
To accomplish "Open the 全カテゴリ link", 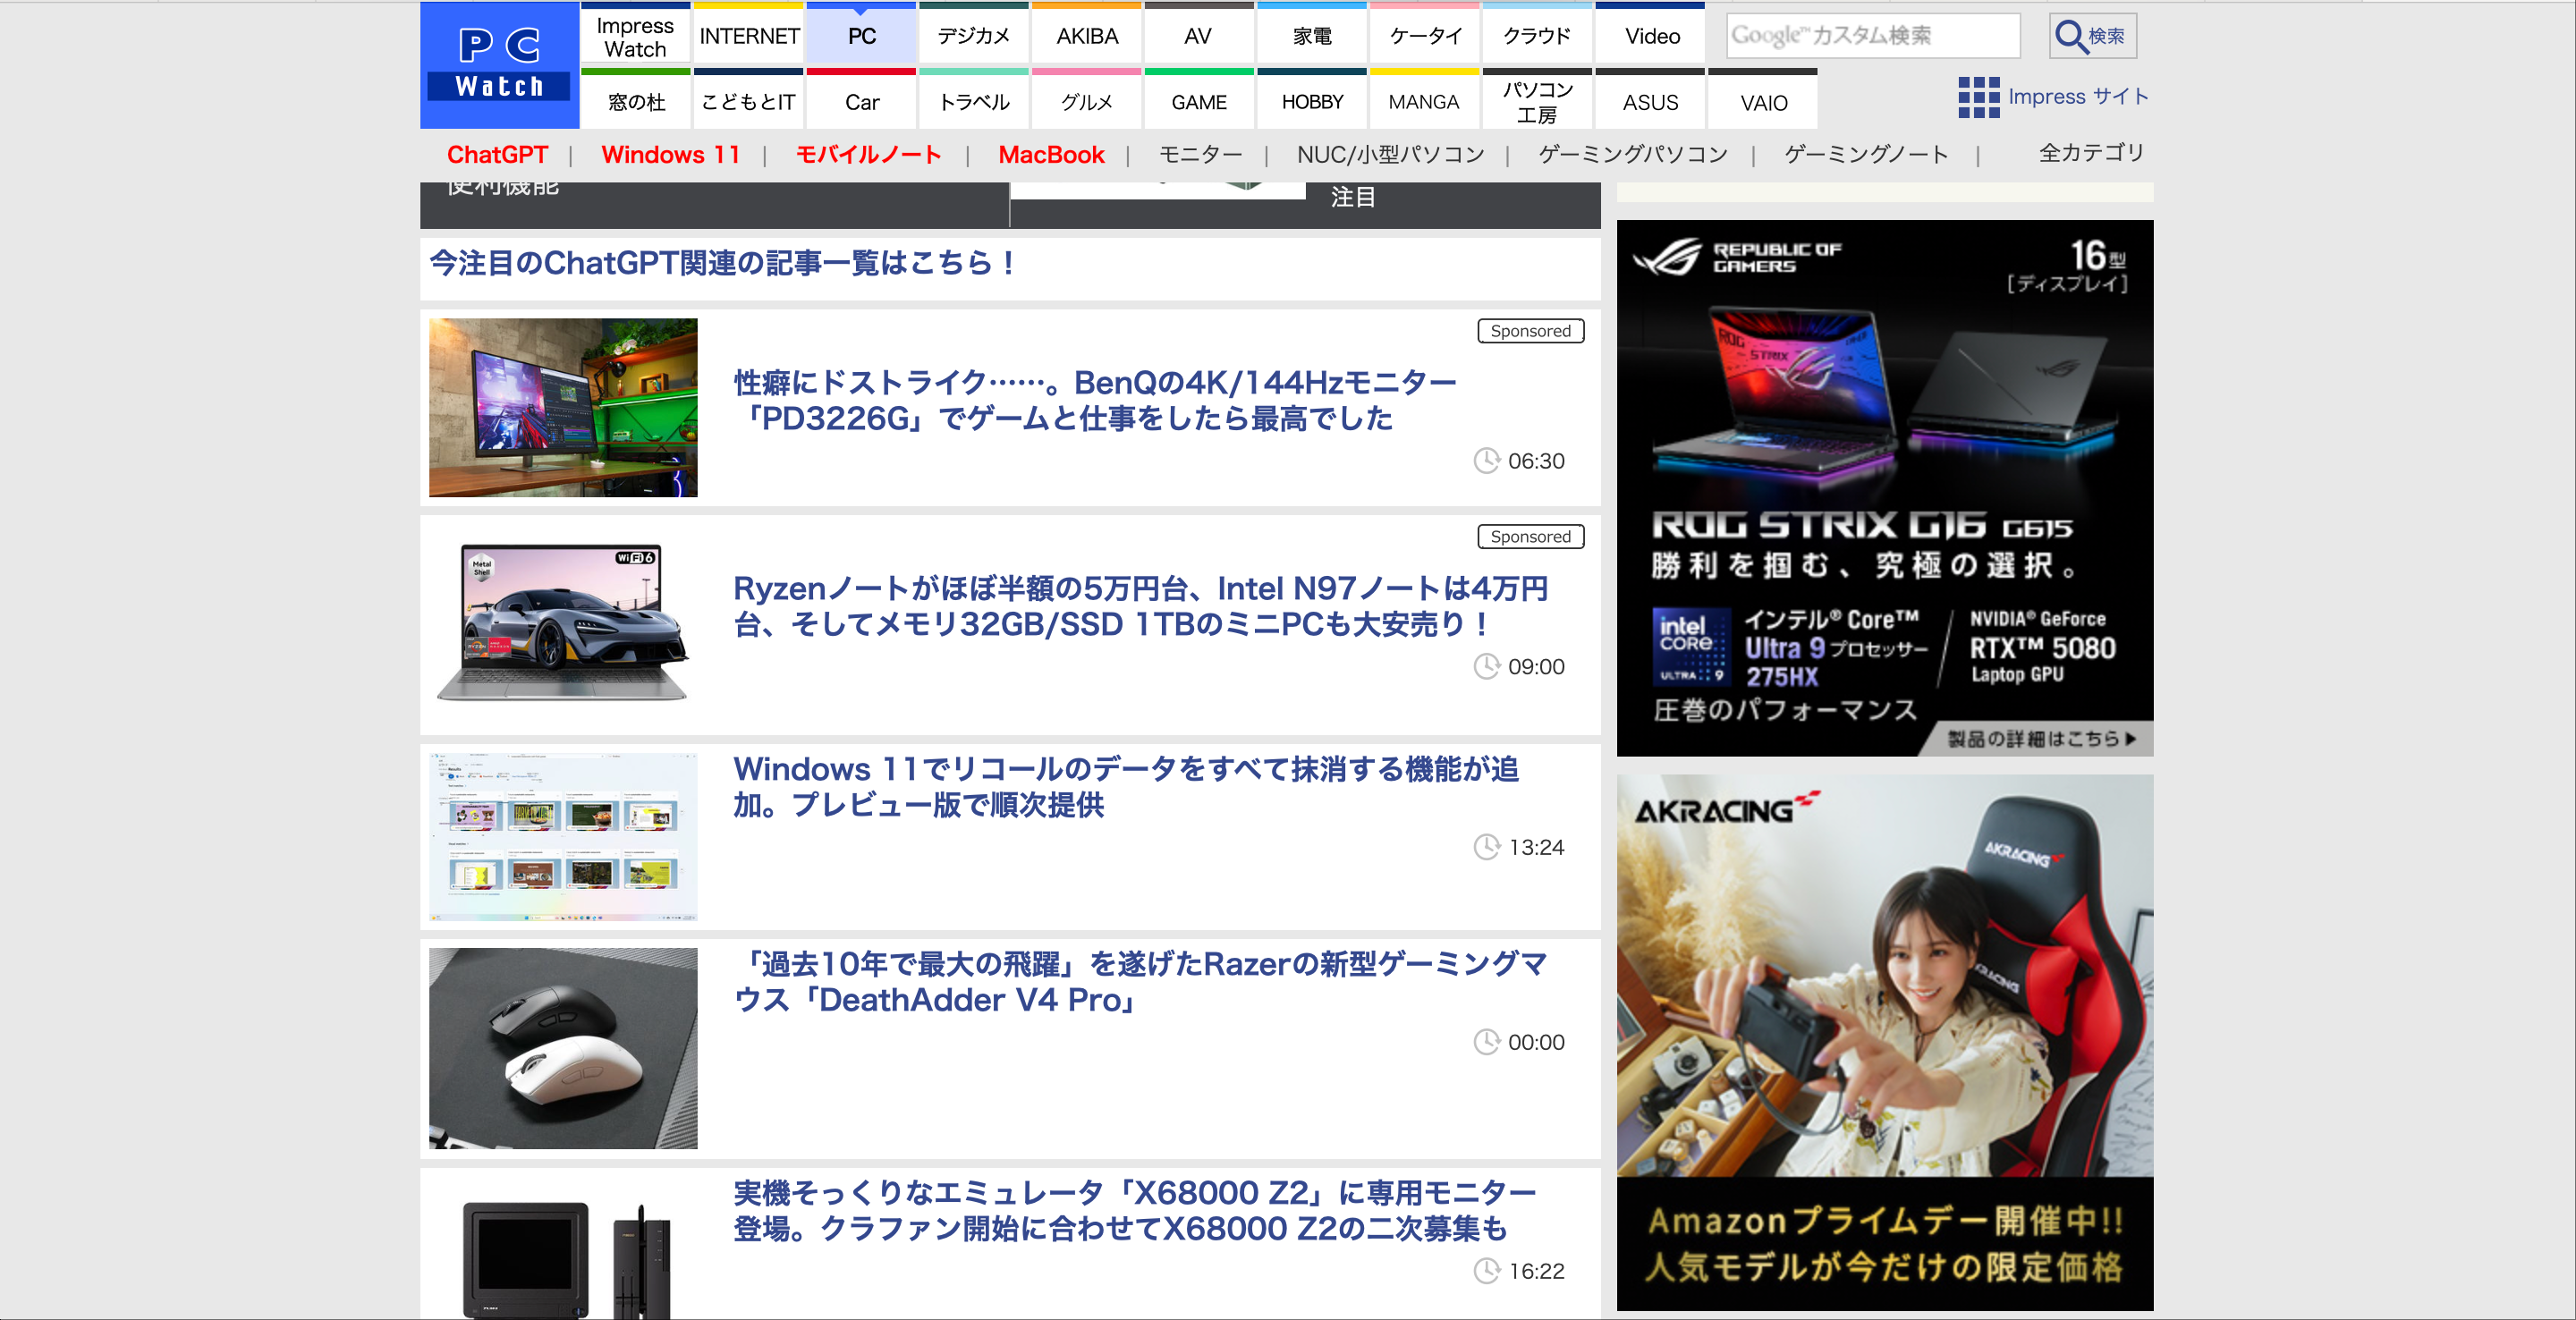I will [2091, 153].
